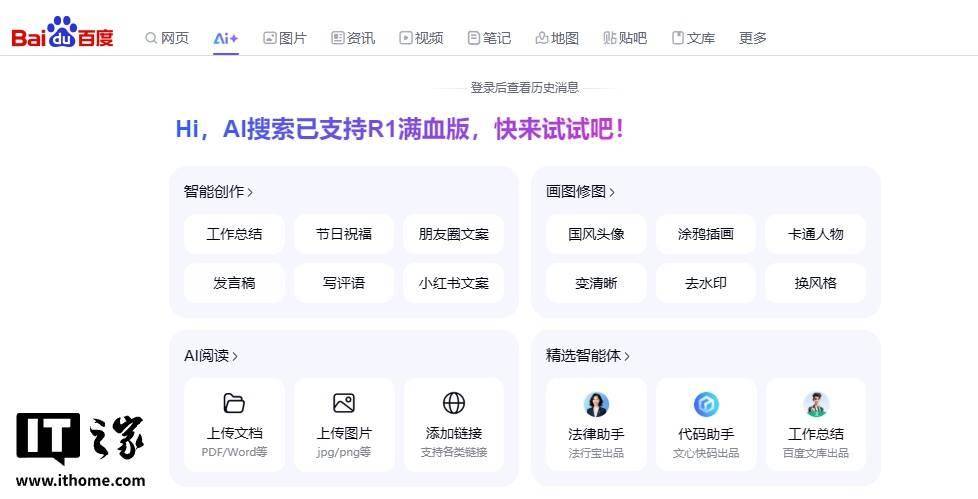The image size is (978, 499).
Task: Expand the 智能创作 section
Action: [x=218, y=191]
